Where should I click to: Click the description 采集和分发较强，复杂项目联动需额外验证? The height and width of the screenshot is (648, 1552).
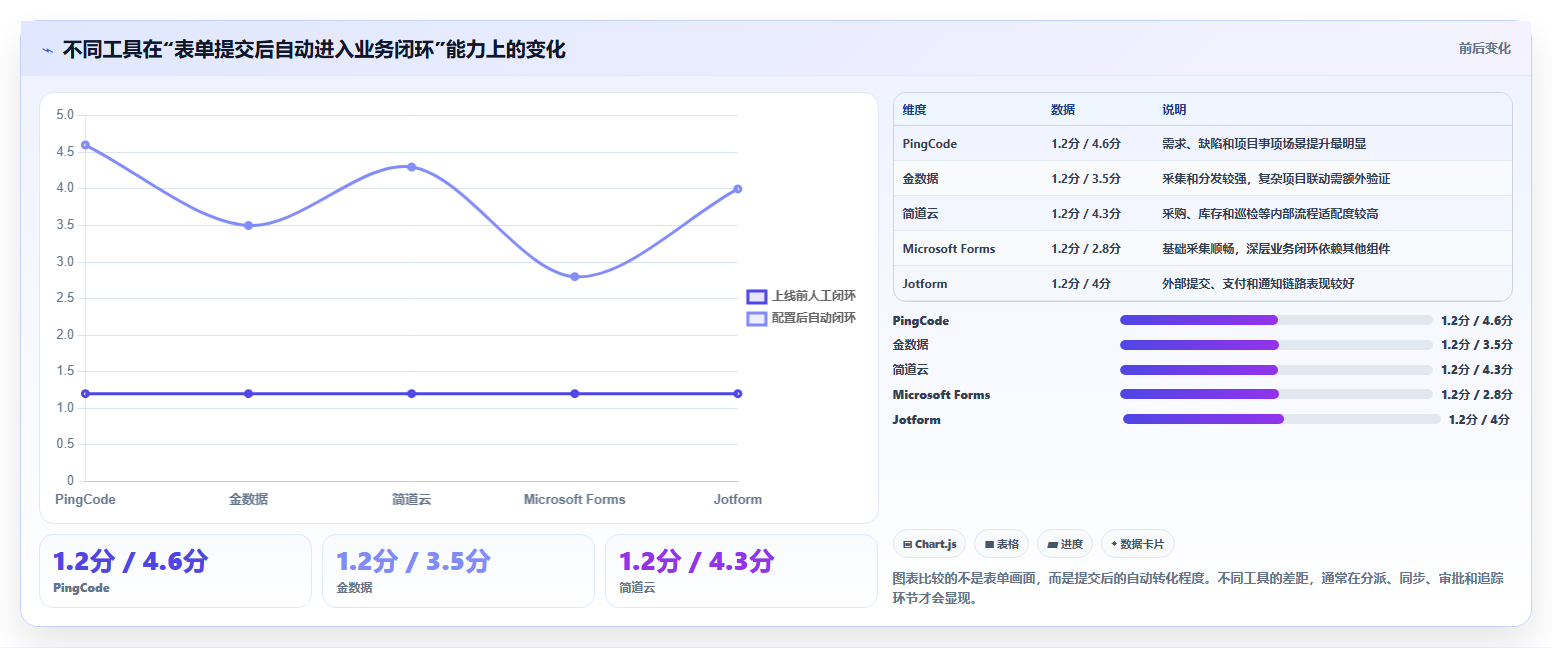[x=1276, y=179]
